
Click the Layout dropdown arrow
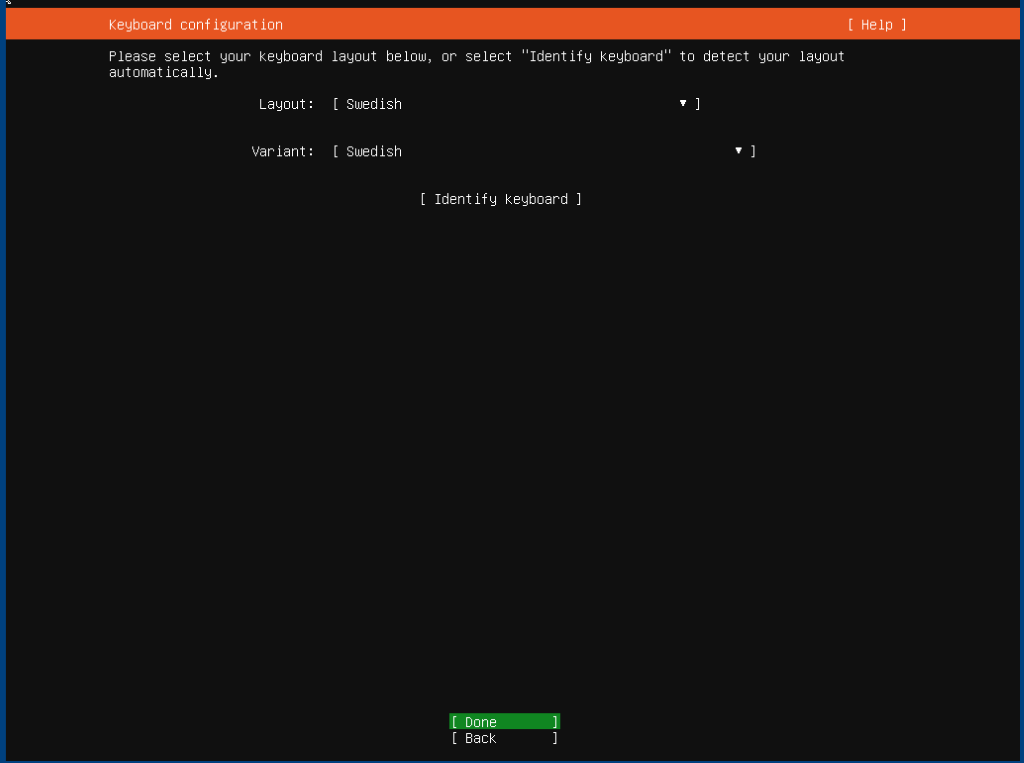(x=682, y=103)
